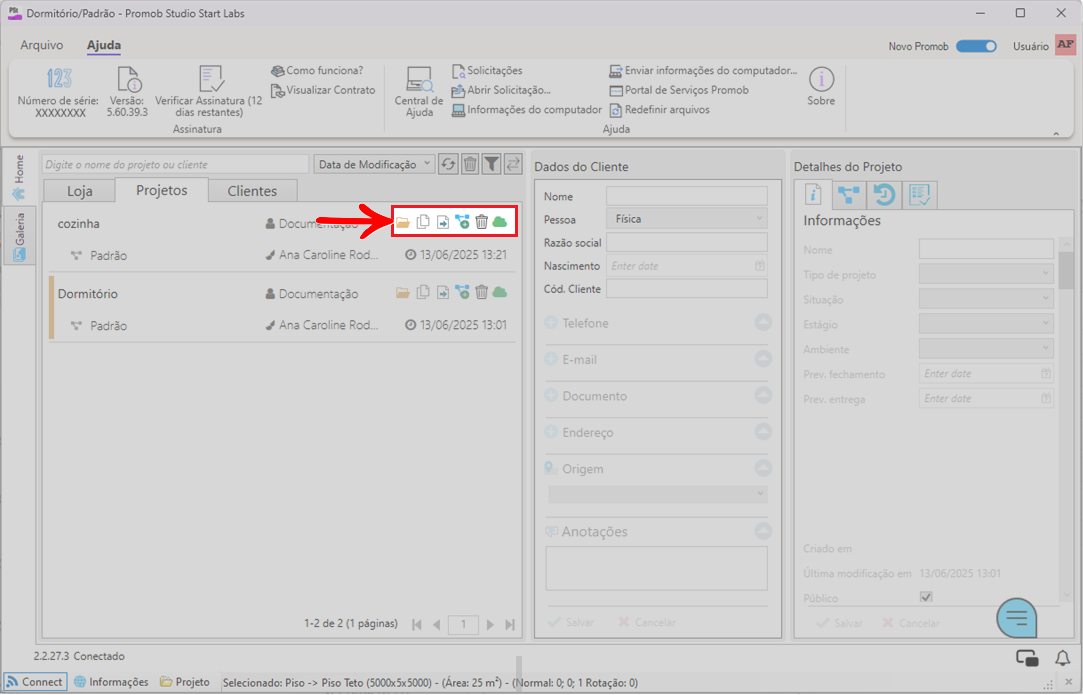
Task: Click the green cloud icon for Dormitório
Action: 500,293
